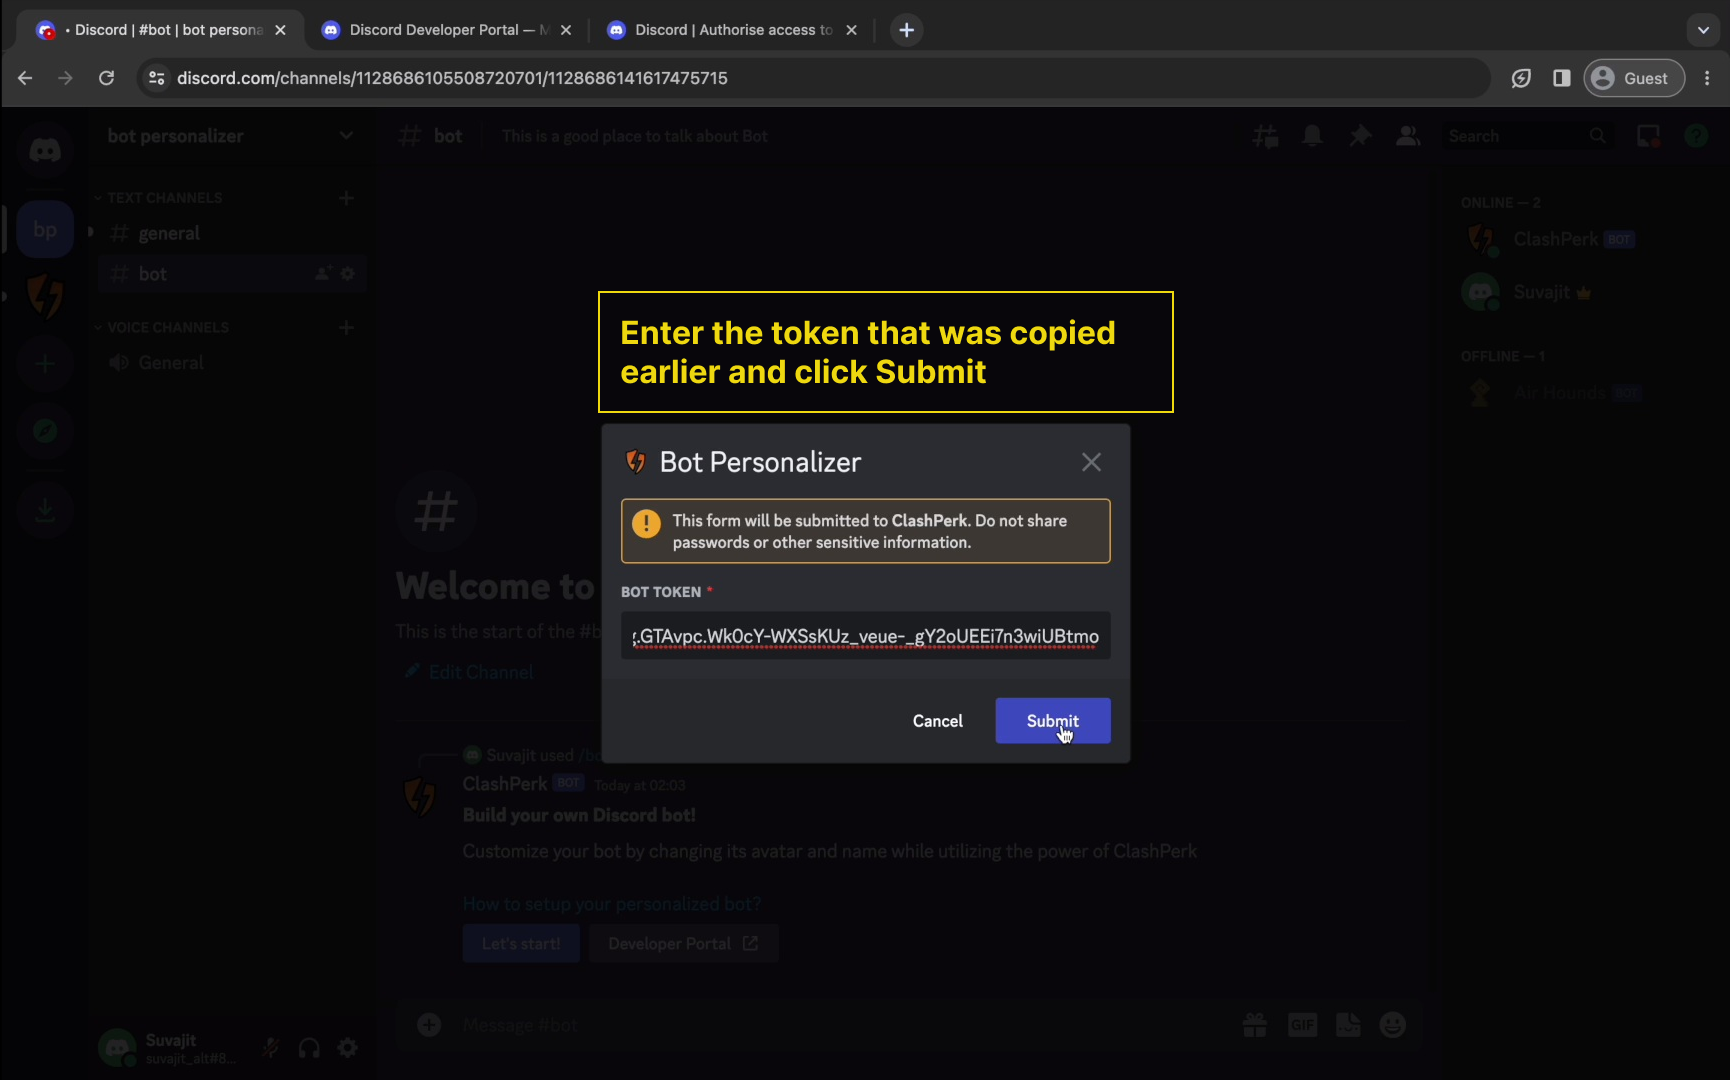Reload the current page
This screenshot has width=1730, height=1080.
click(106, 78)
